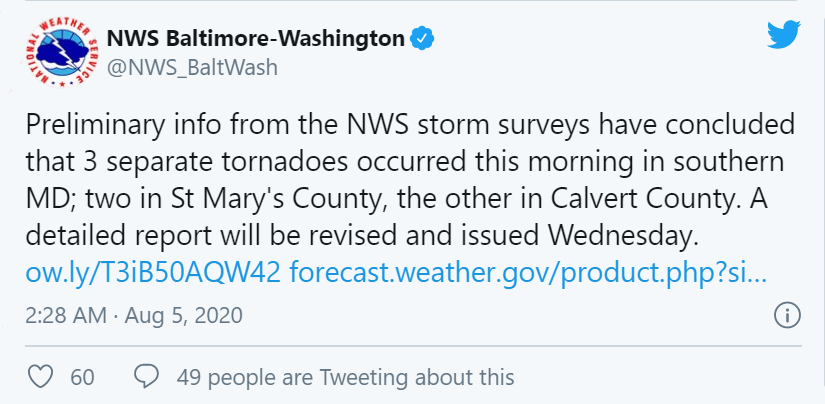The height and width of the screenshot is (404, 825).
Task: Click the blue verified badge checkmark
Action: coord(423,39)
